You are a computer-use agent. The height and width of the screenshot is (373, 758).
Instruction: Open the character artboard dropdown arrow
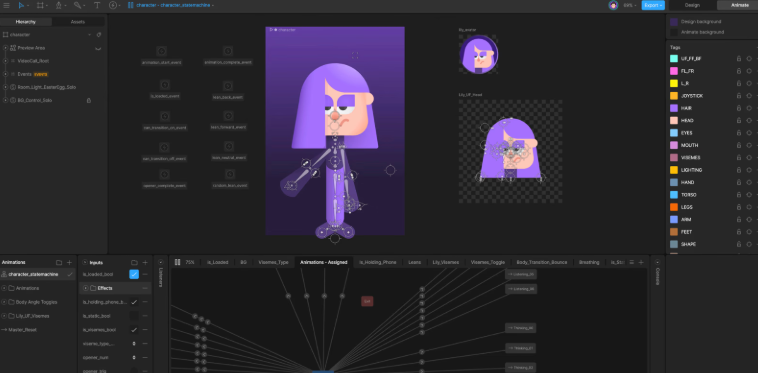pyautogui.click(x=89, y=35)
